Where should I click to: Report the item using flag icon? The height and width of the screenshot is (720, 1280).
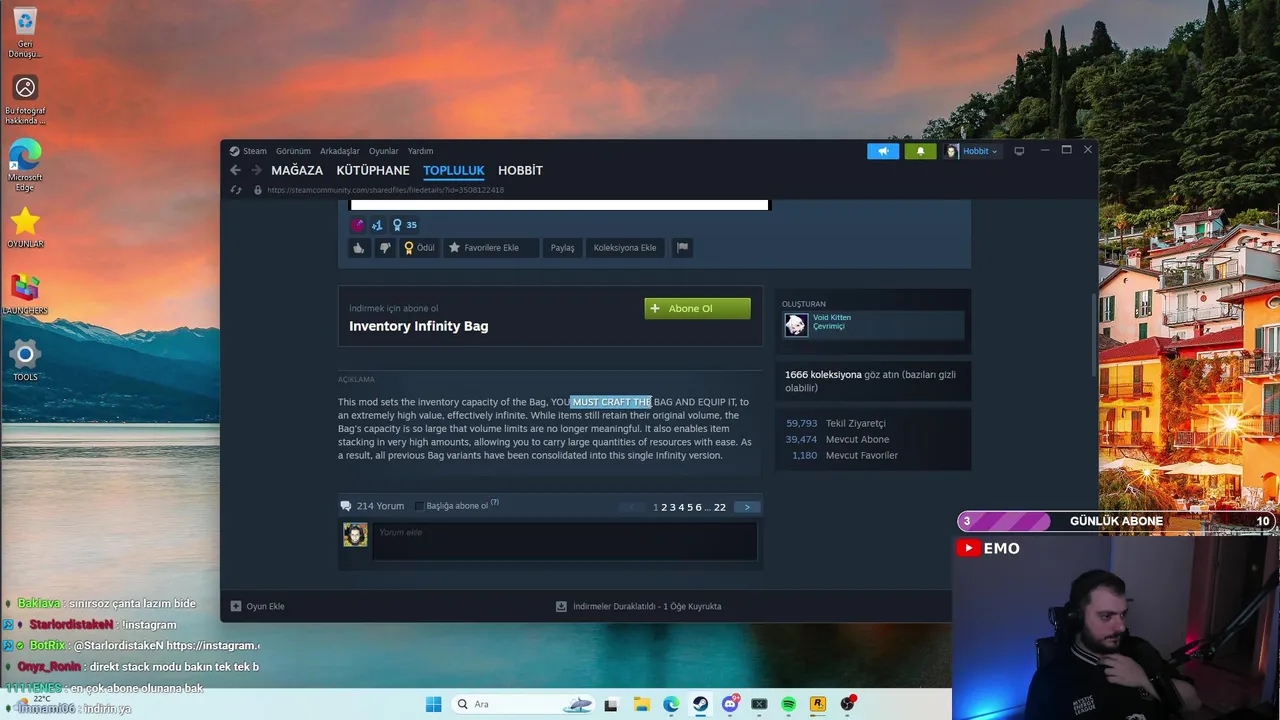[x=682, y=248]
